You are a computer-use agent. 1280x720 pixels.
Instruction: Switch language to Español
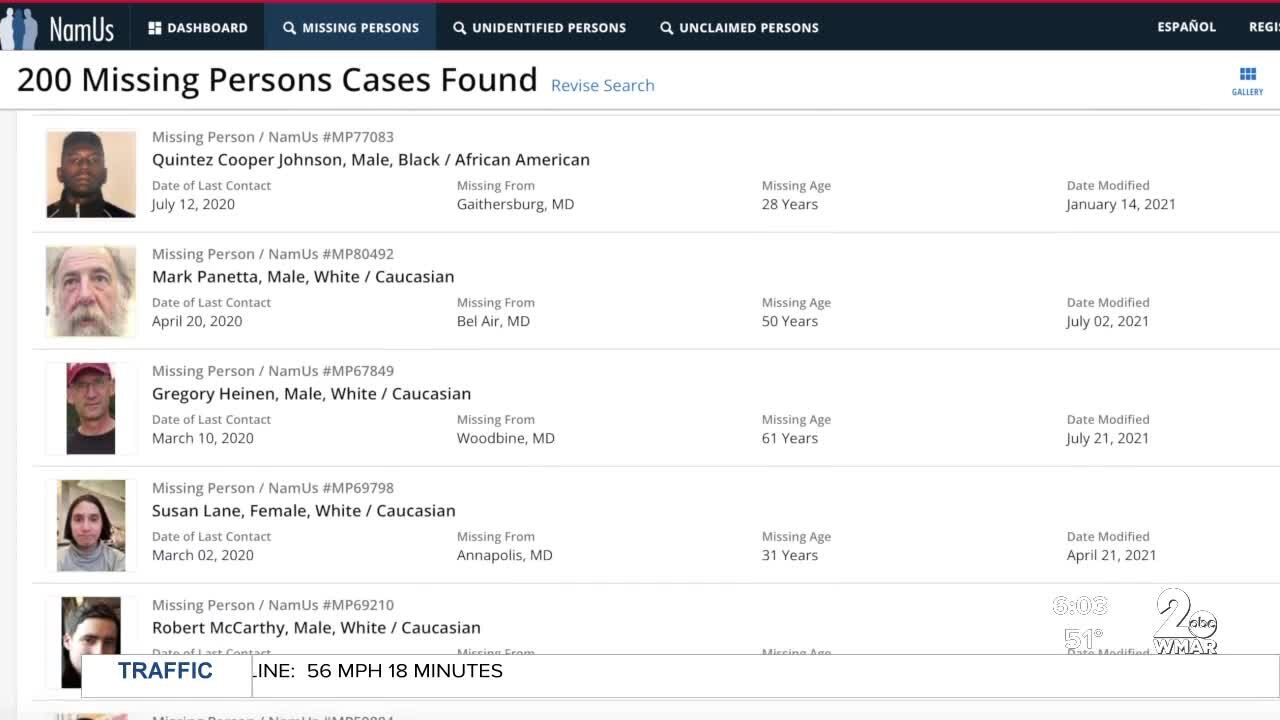pos(1186,27)
